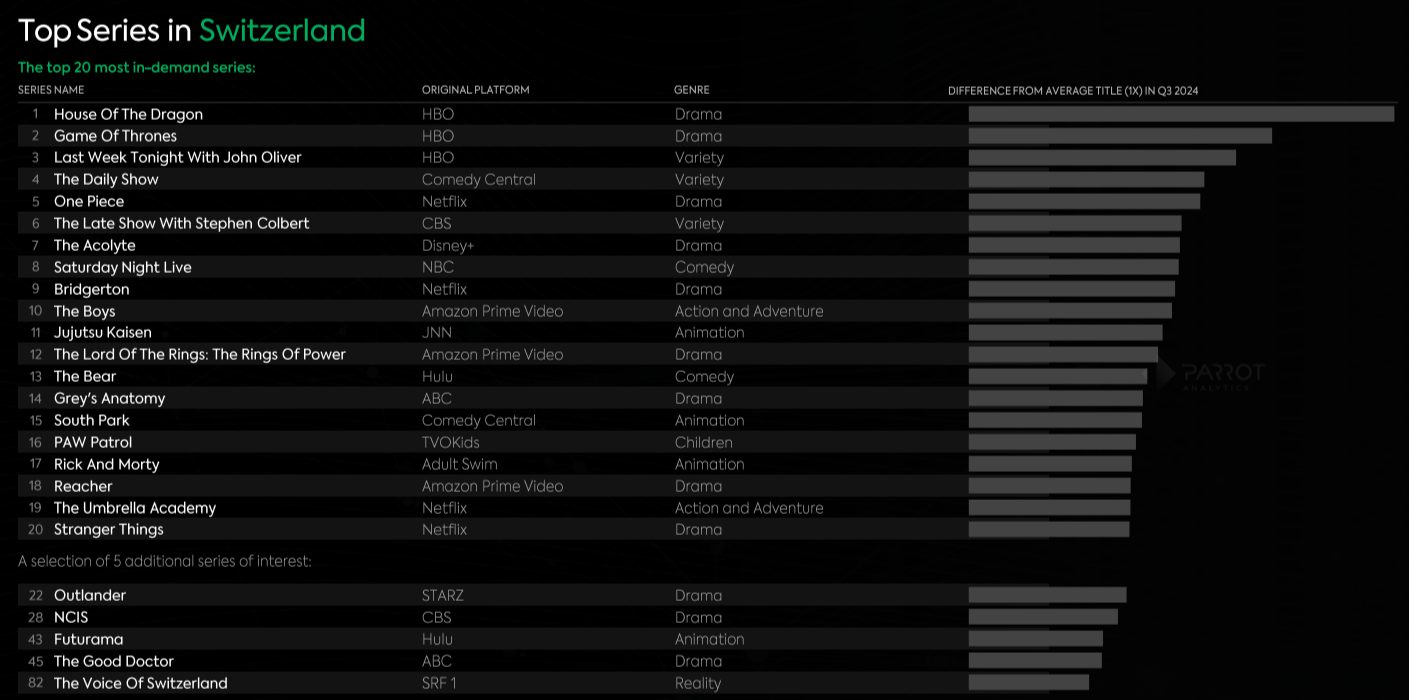Select the series name One Piece

(x=89, y=201)
